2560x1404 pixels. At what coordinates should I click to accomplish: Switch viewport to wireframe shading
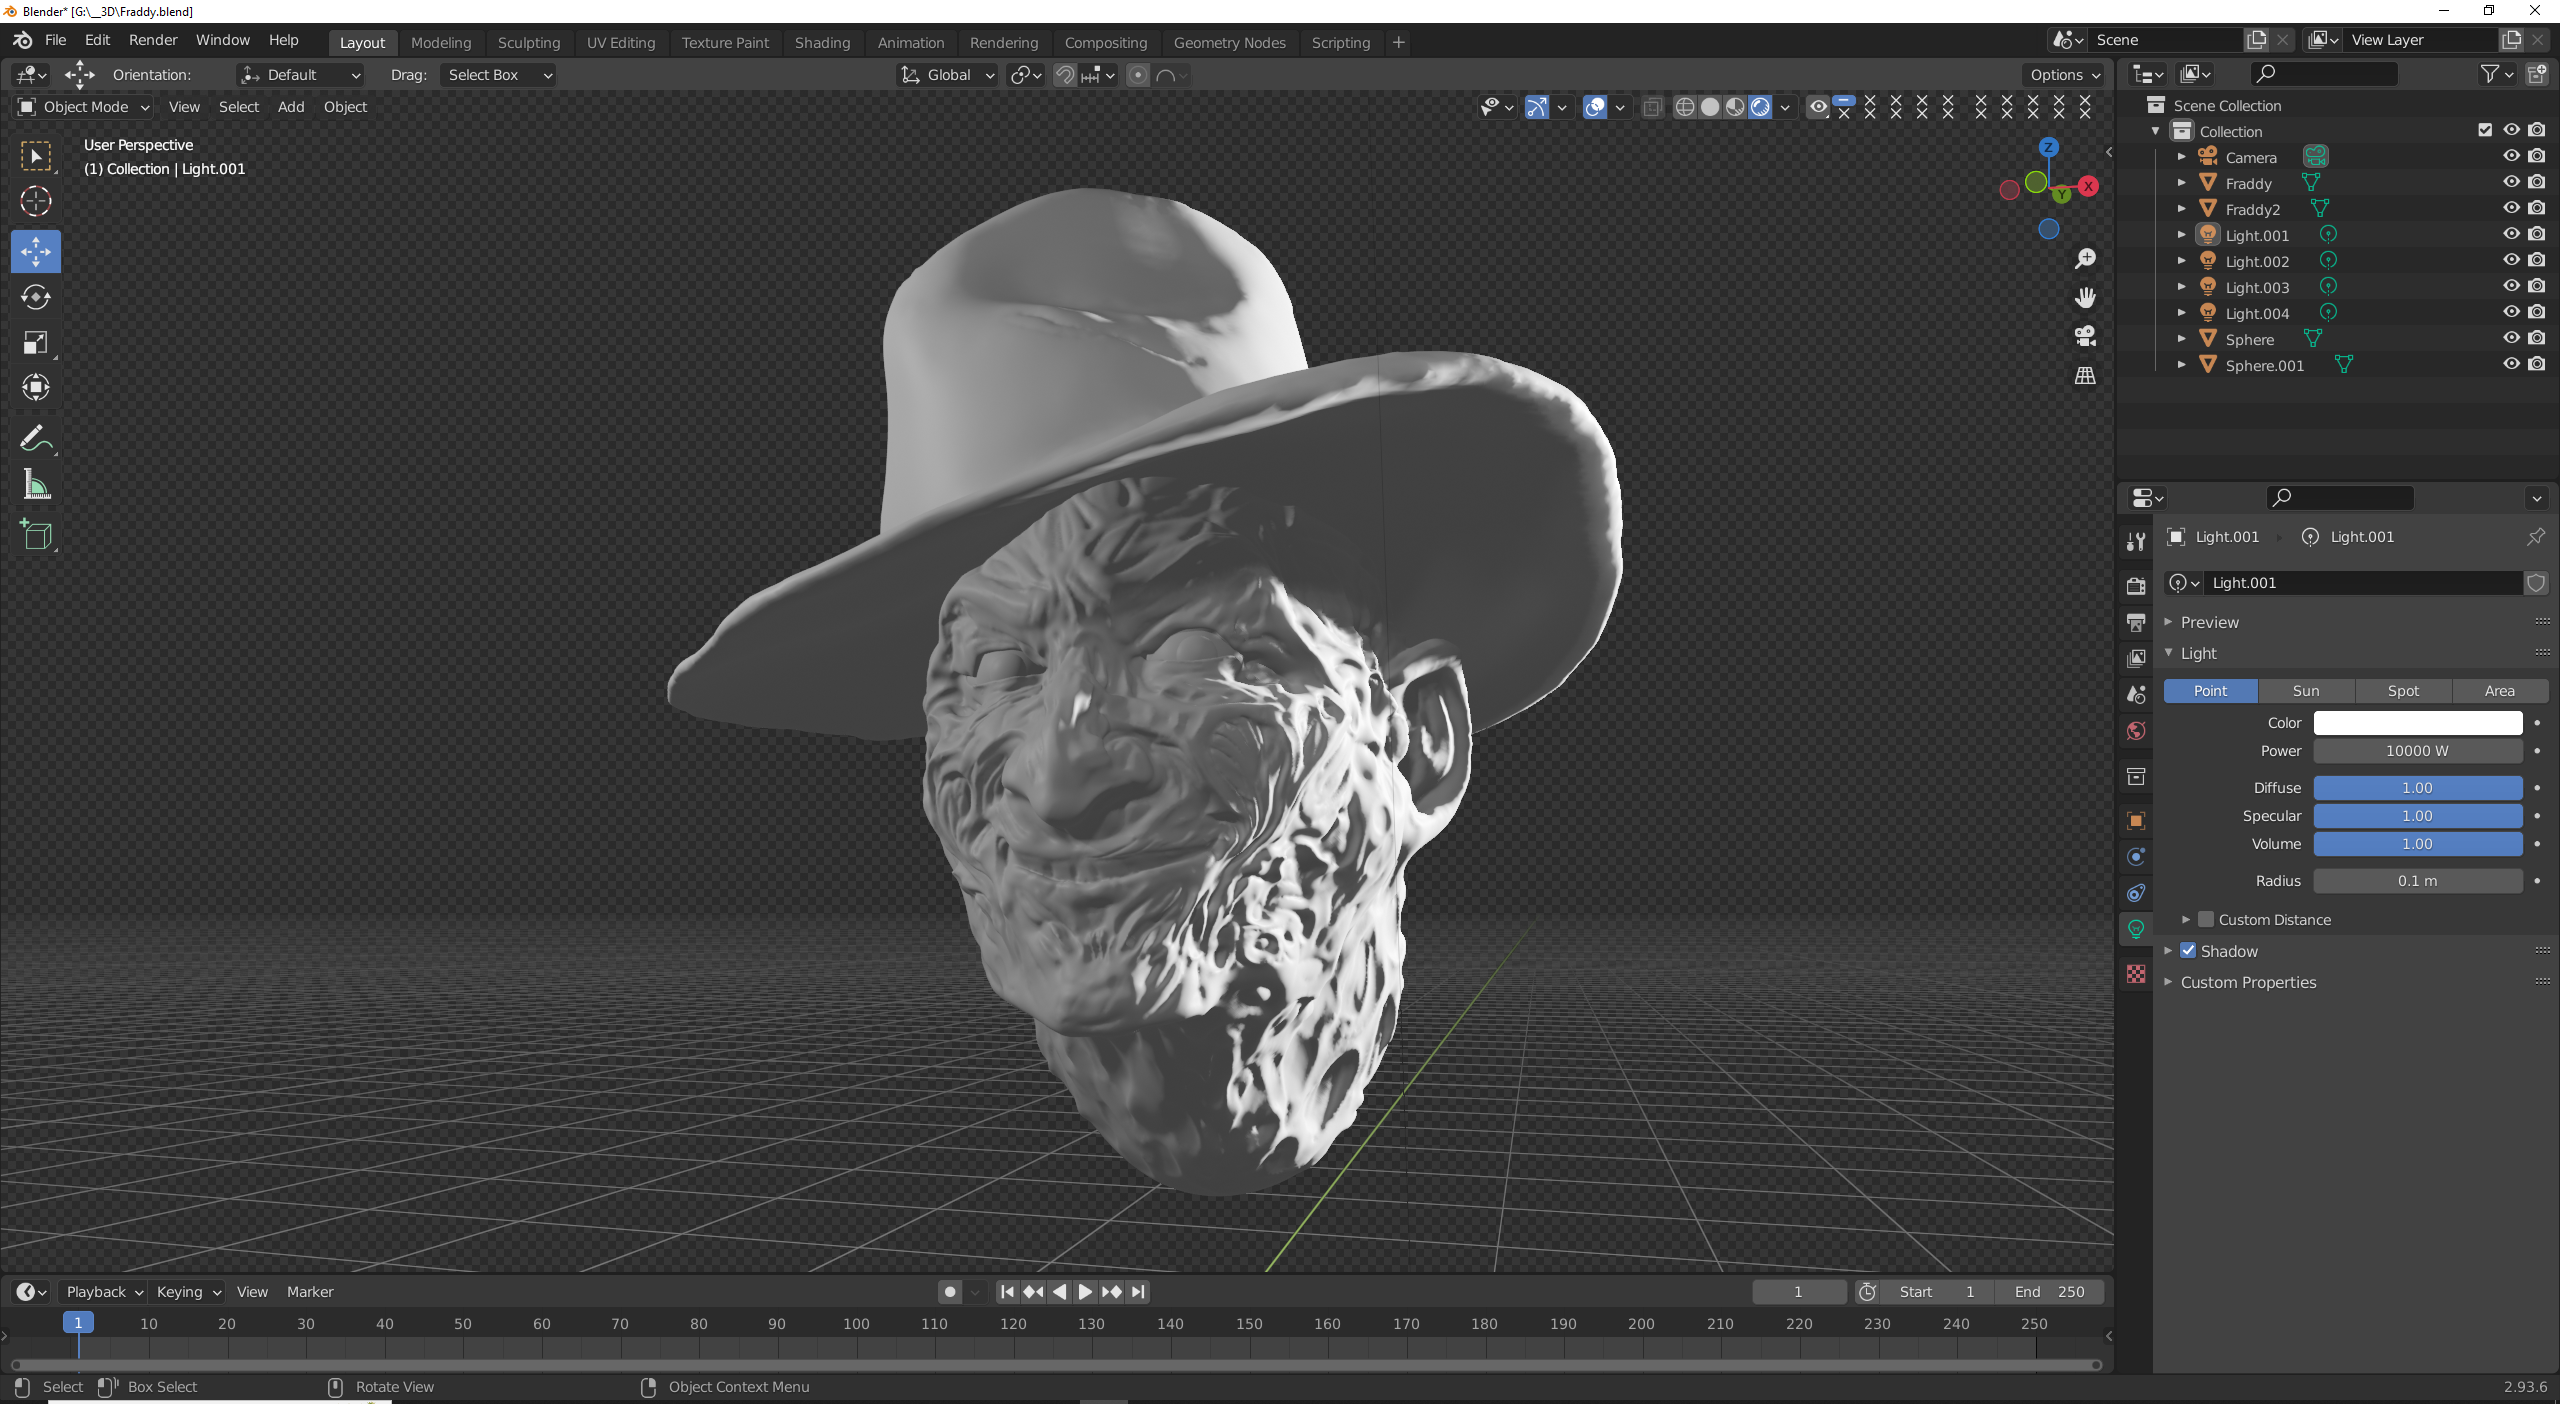pos(1684,107)
